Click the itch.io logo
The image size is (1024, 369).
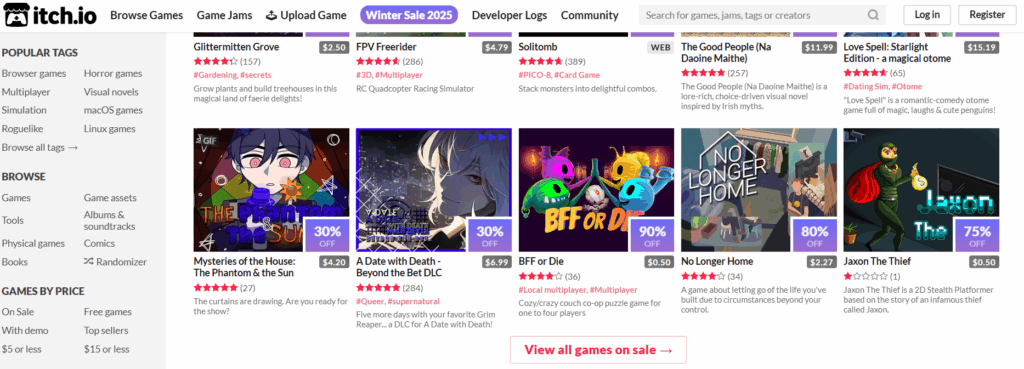pyautogui.click(x=50, y=14)
